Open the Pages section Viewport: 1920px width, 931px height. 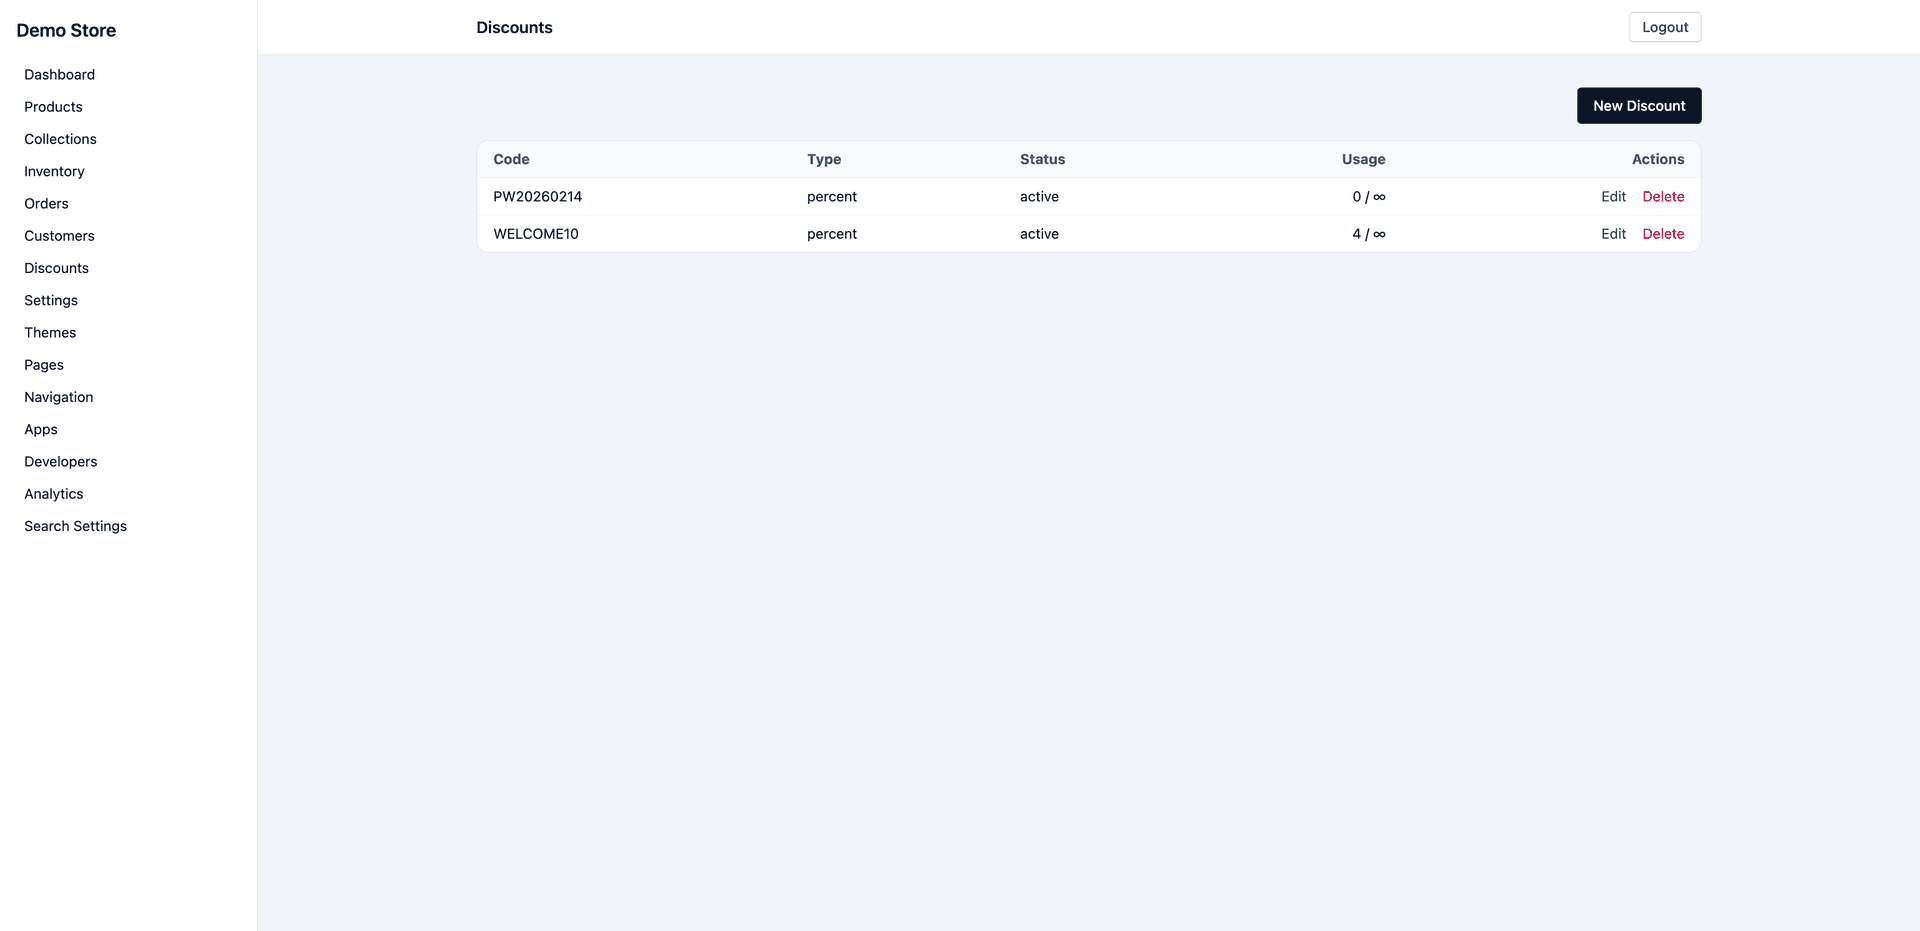(44, 364)
